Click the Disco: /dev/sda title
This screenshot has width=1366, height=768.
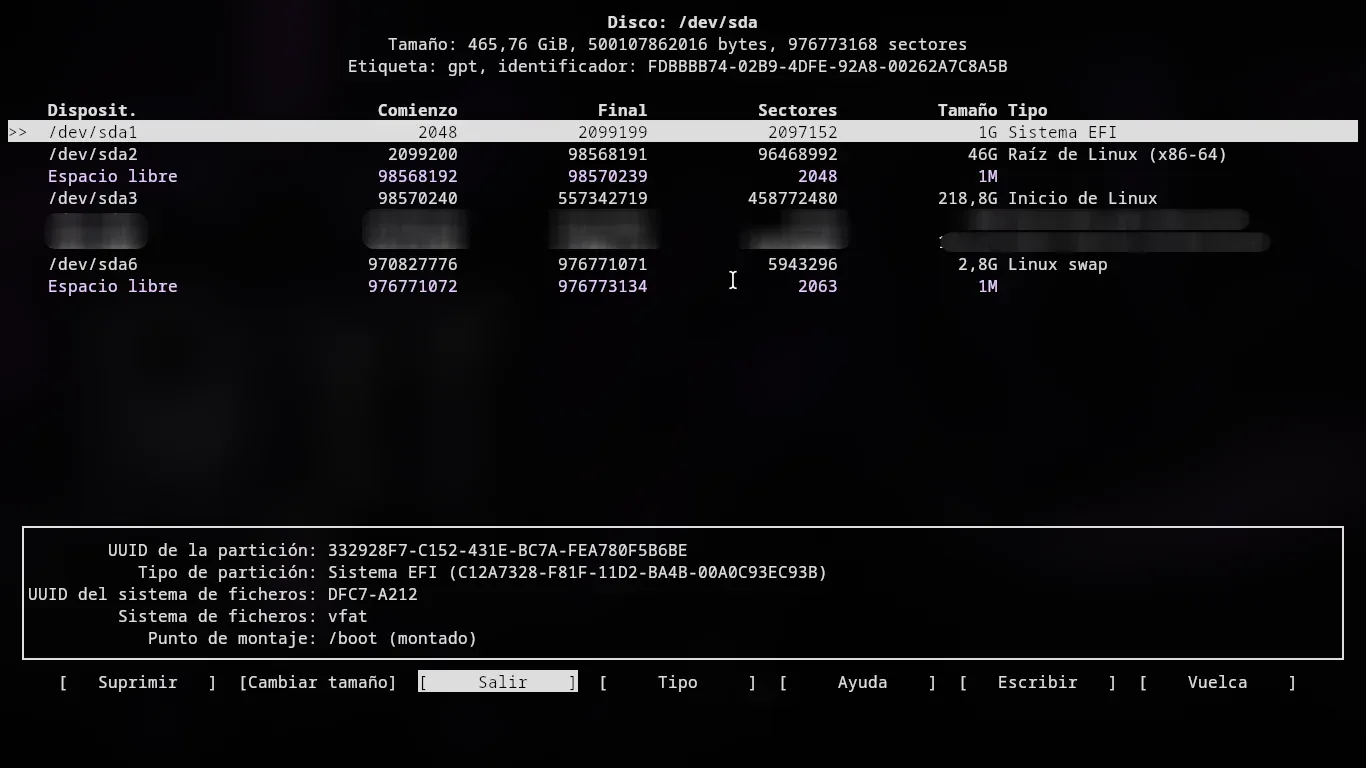[x=682, y=22]
